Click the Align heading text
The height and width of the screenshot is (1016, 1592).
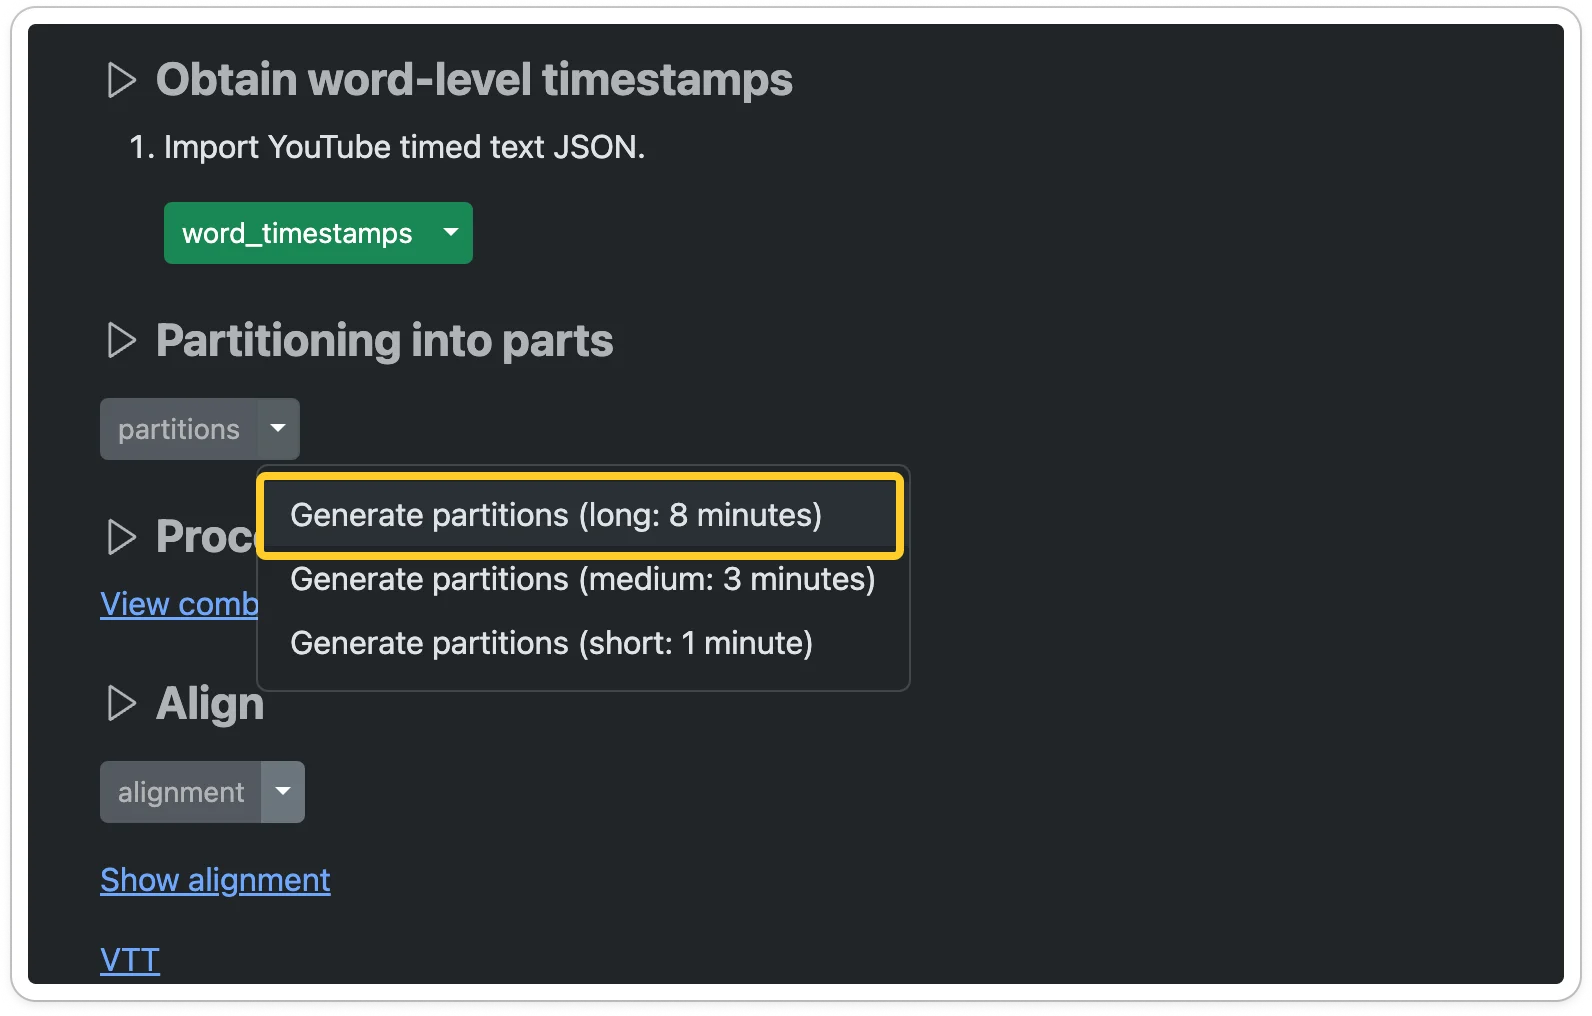click(210, 704)
